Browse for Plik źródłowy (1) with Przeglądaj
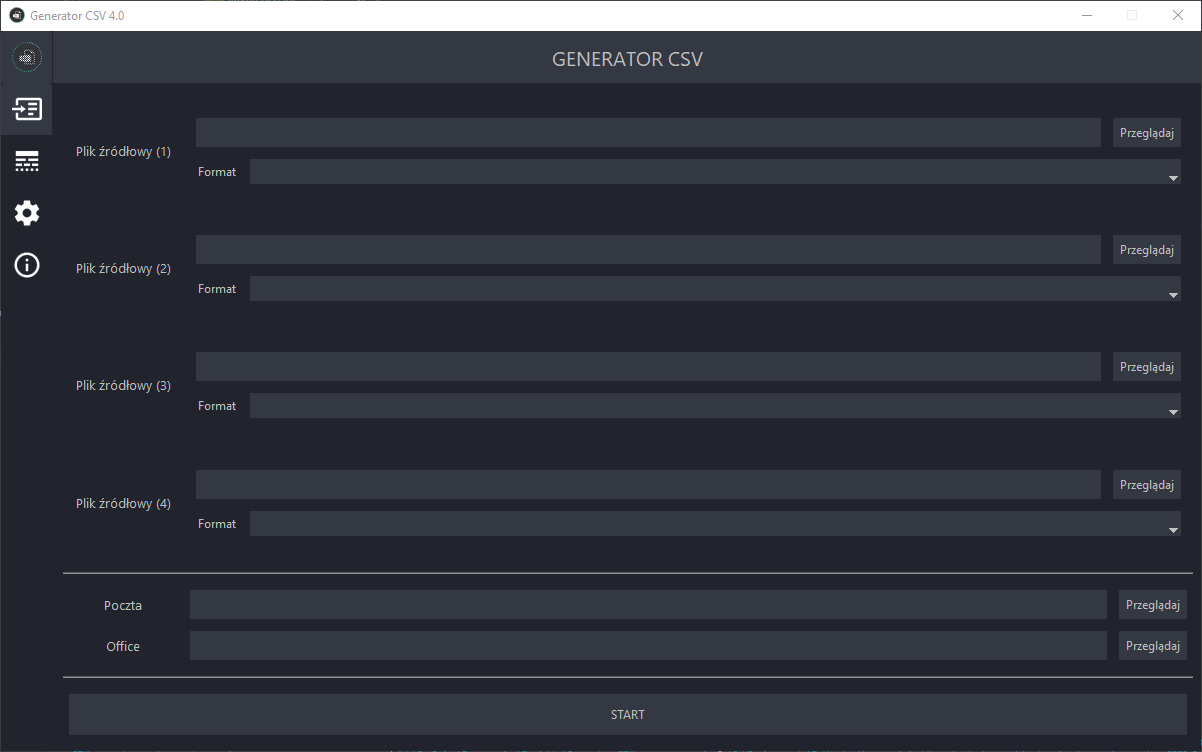 [1146, 133]
